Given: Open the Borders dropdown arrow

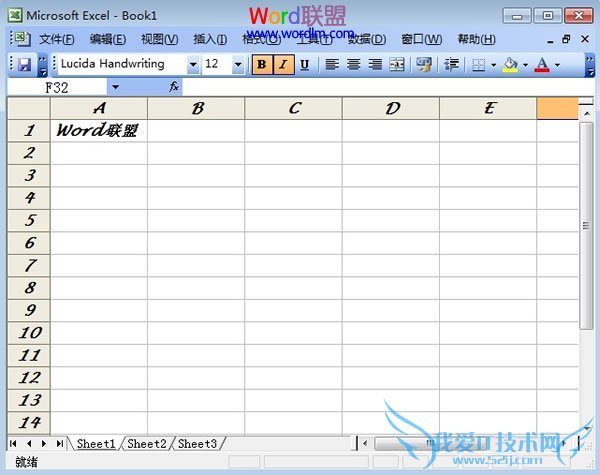Looking at the screenshot, I should [x=493, y=65].
